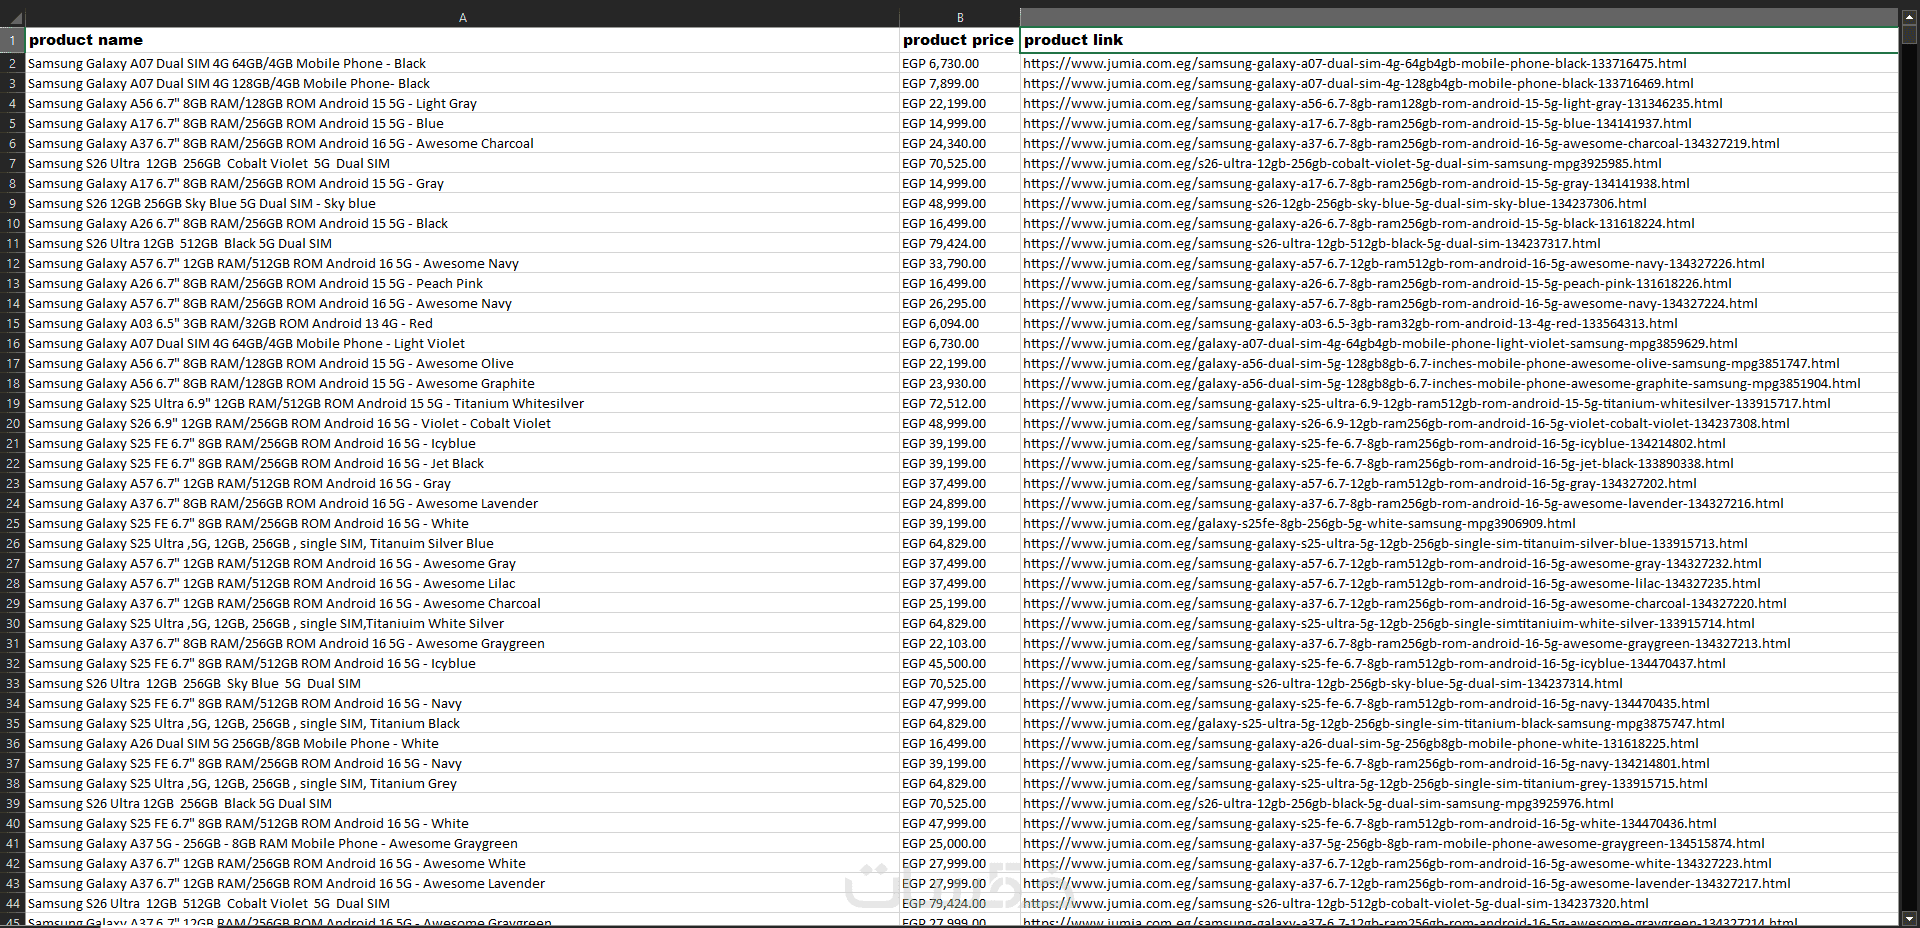The height and width of the screenshot is (928, 1920).
Task: Select the Galaxy A57 Awesome Lilac name cell
Action: (462, 583)
